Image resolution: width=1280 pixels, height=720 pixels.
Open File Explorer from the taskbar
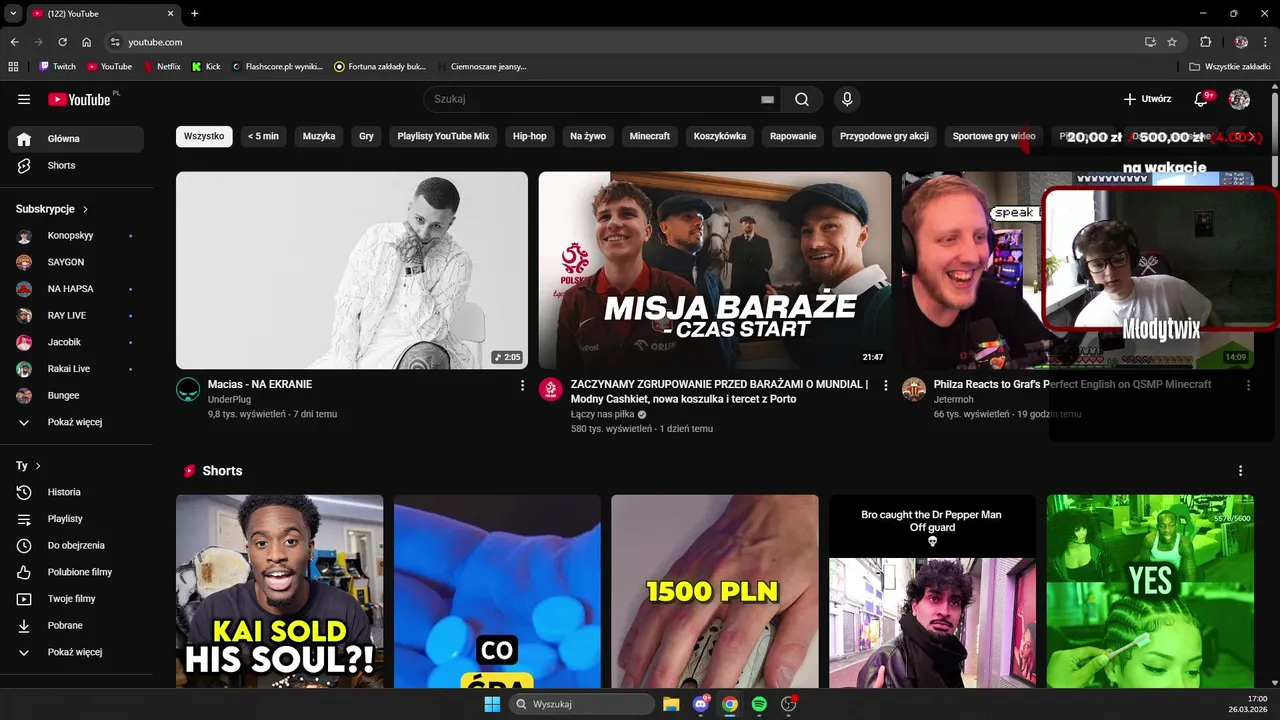click(x=671, y=704)
